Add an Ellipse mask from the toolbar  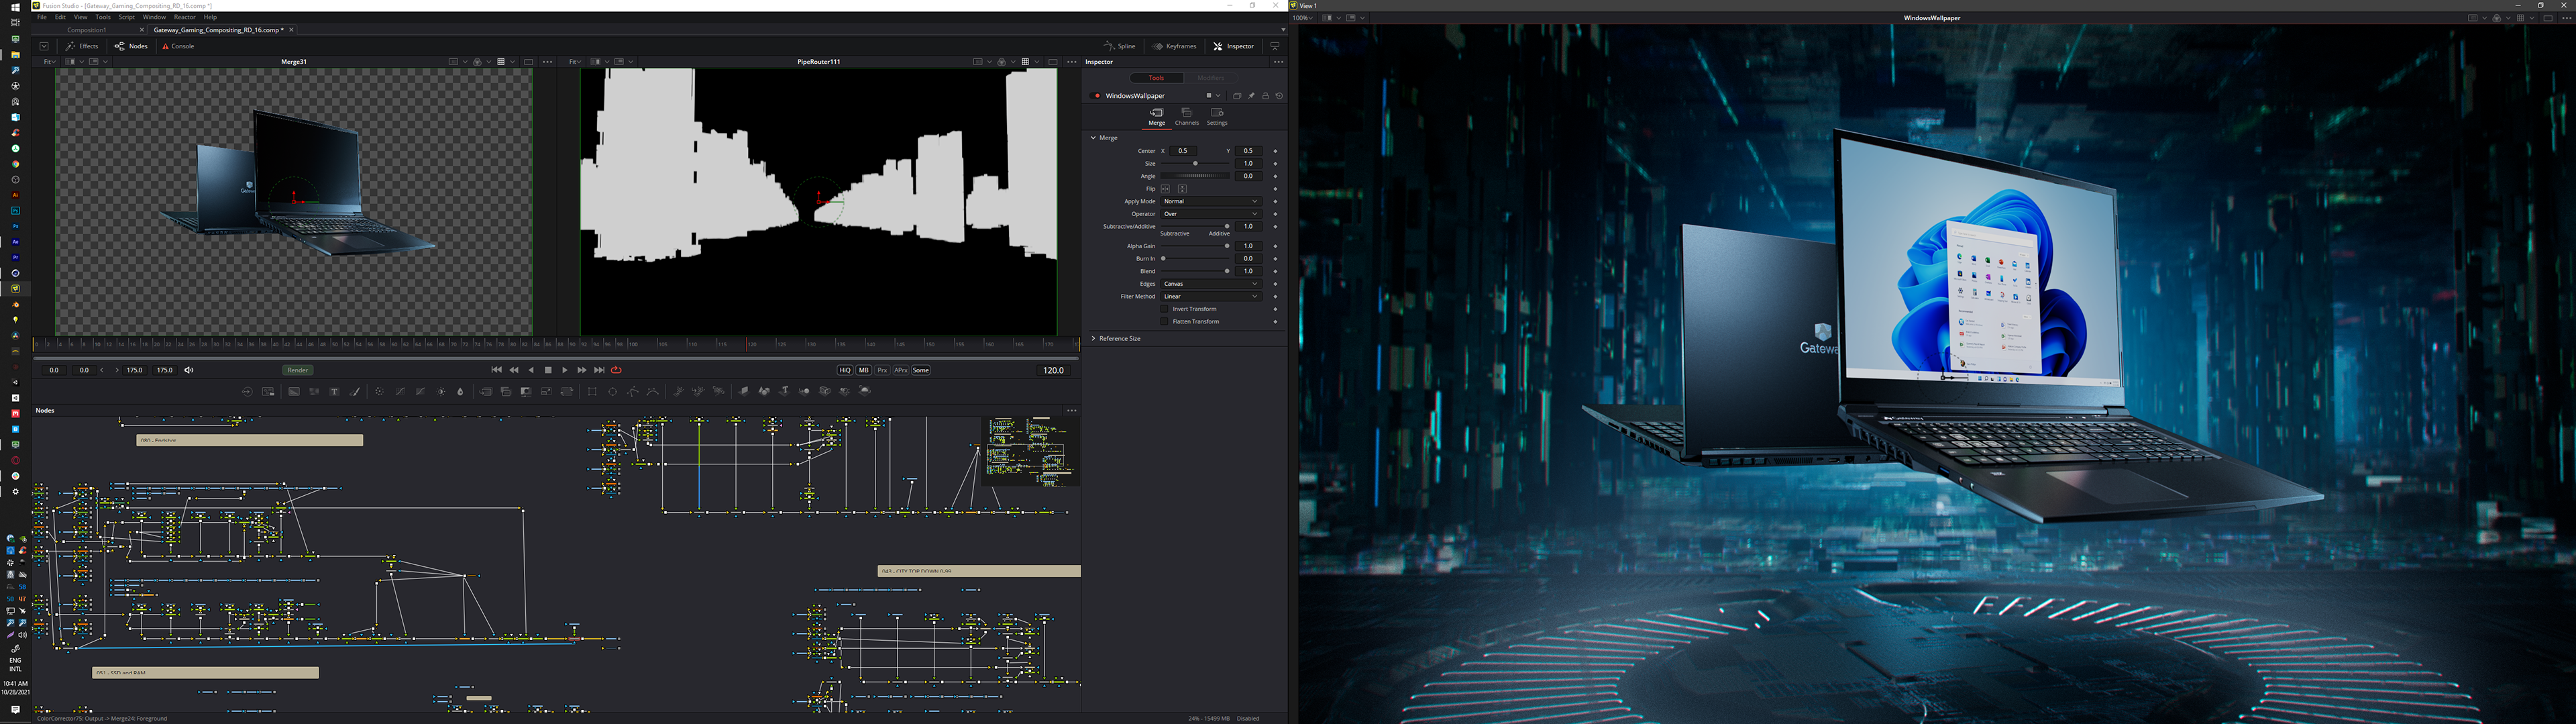pyautogui.click(x=613, y=392)
